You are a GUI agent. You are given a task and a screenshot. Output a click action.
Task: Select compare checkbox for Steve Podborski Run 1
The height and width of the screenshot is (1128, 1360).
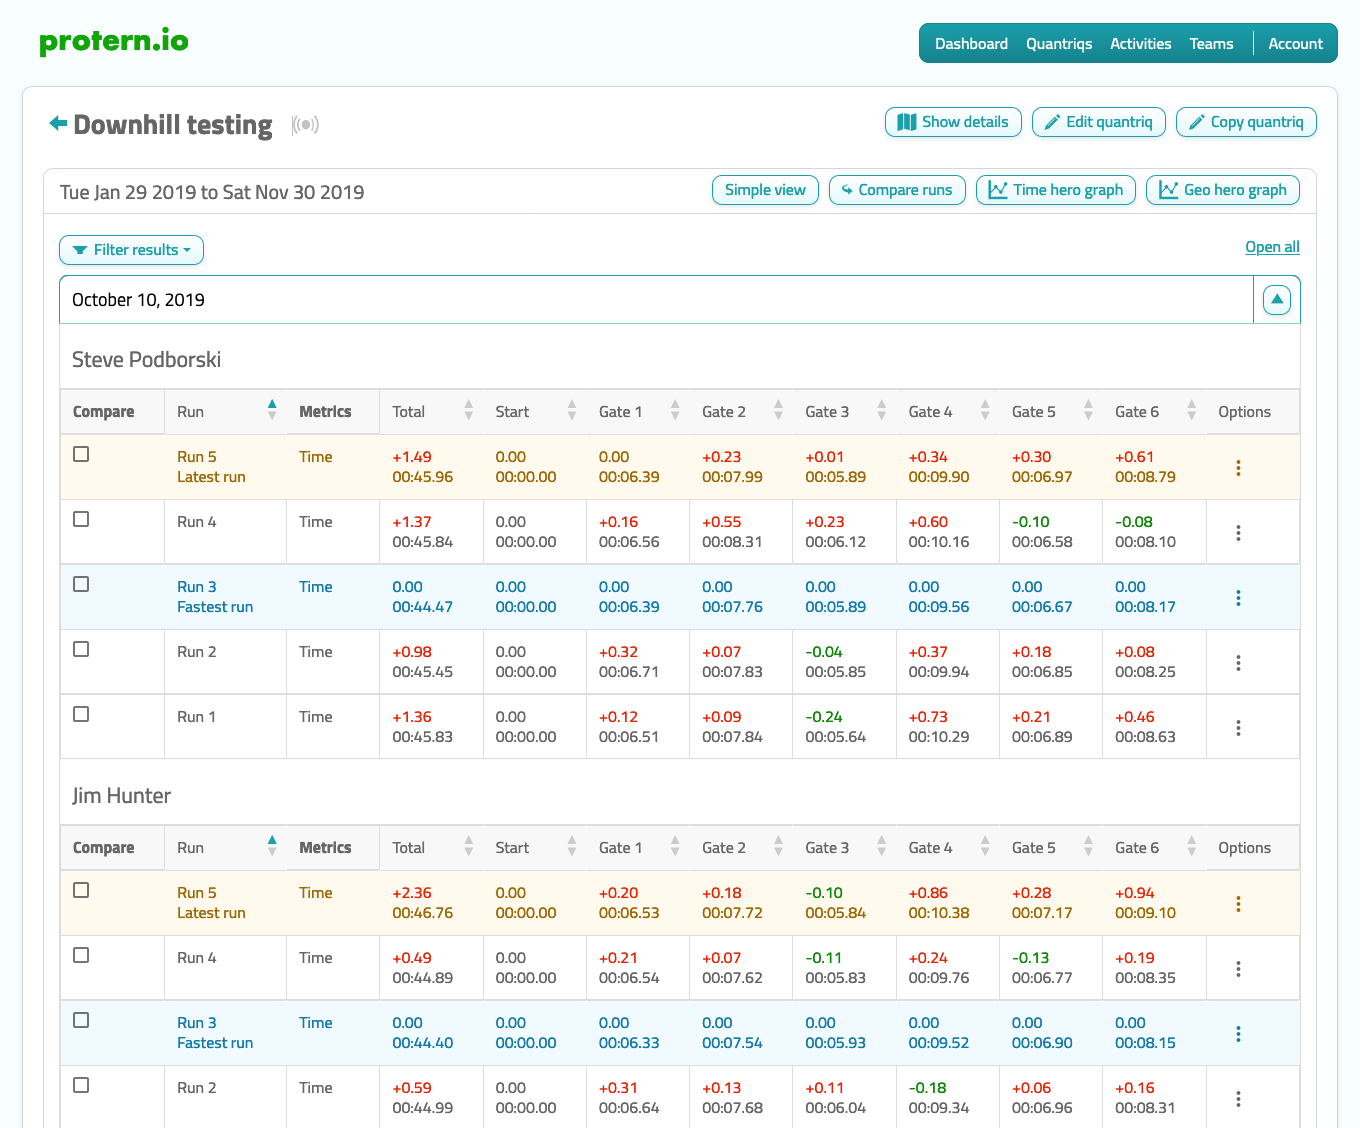[81, 714]
